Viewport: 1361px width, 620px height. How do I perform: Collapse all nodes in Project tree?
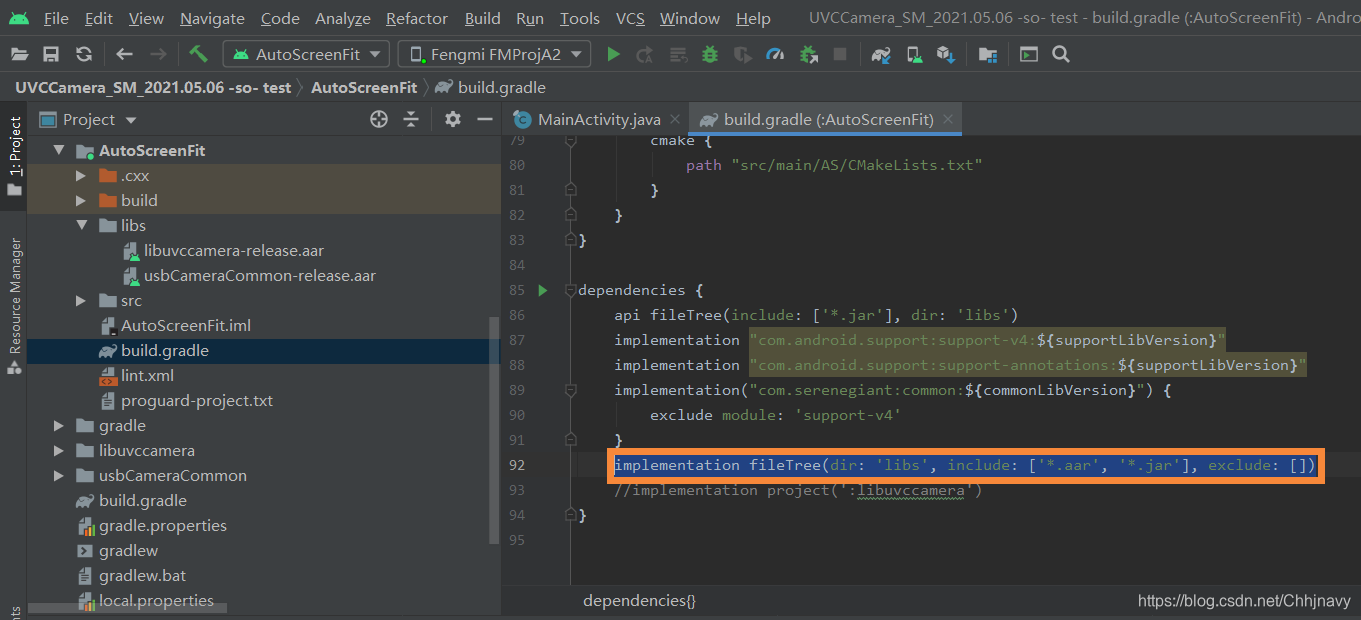[x=411, y=118]
